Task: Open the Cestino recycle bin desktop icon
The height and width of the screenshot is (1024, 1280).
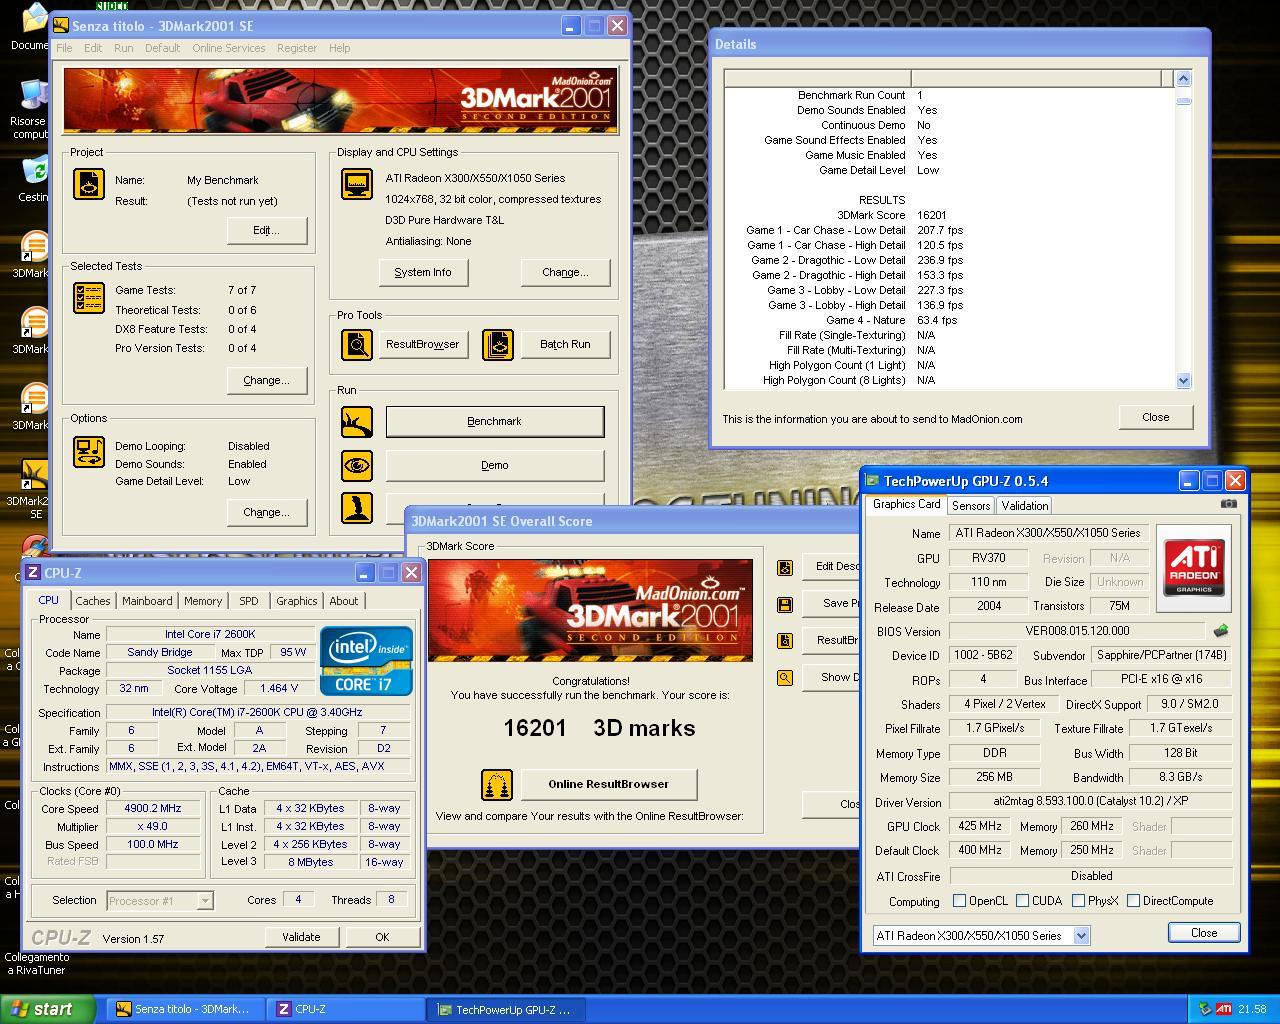Action: point(33,178)
